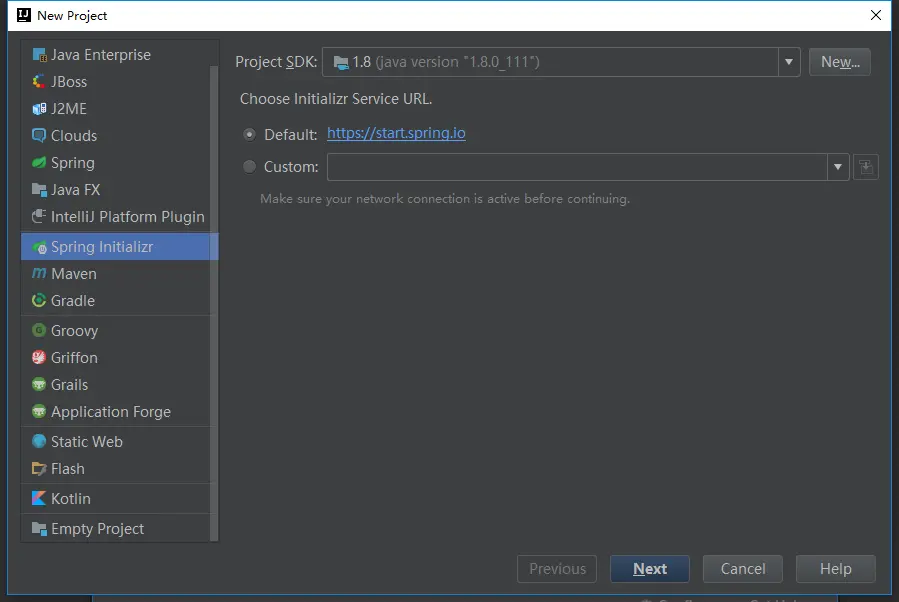Click the J2ME icon
The width and height of the screenshot is (899, 602).
tap(39, 109)
